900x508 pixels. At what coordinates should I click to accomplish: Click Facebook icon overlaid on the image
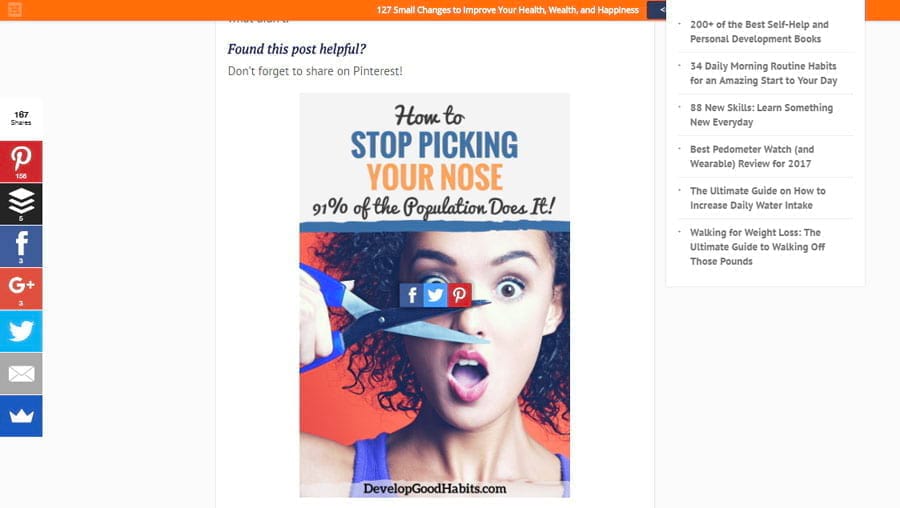[412, 295]
